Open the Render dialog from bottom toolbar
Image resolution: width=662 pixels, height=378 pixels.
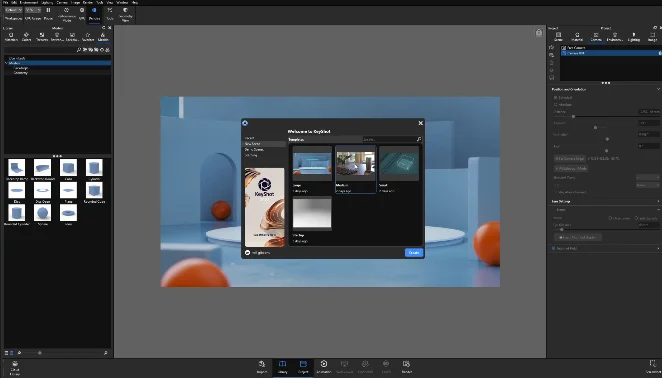coord(407,367)
